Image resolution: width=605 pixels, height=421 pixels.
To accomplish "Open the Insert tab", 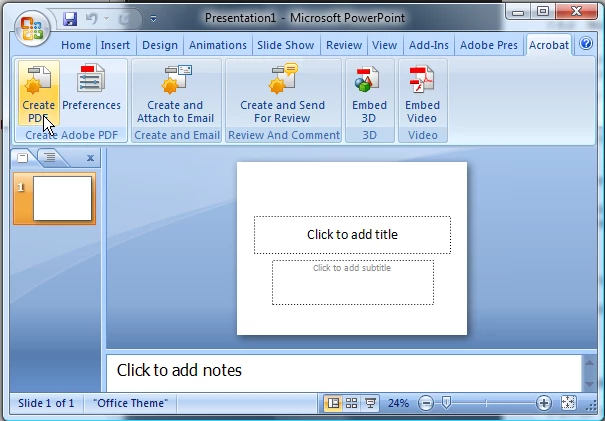I will point(115,45).
